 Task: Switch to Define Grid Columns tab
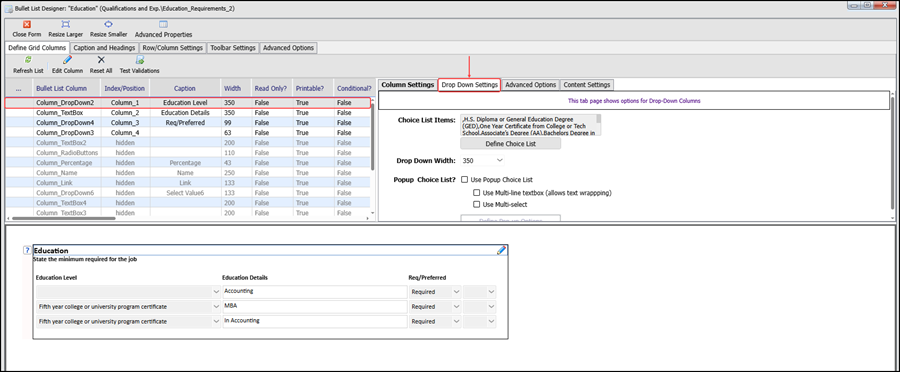point(37,48)
